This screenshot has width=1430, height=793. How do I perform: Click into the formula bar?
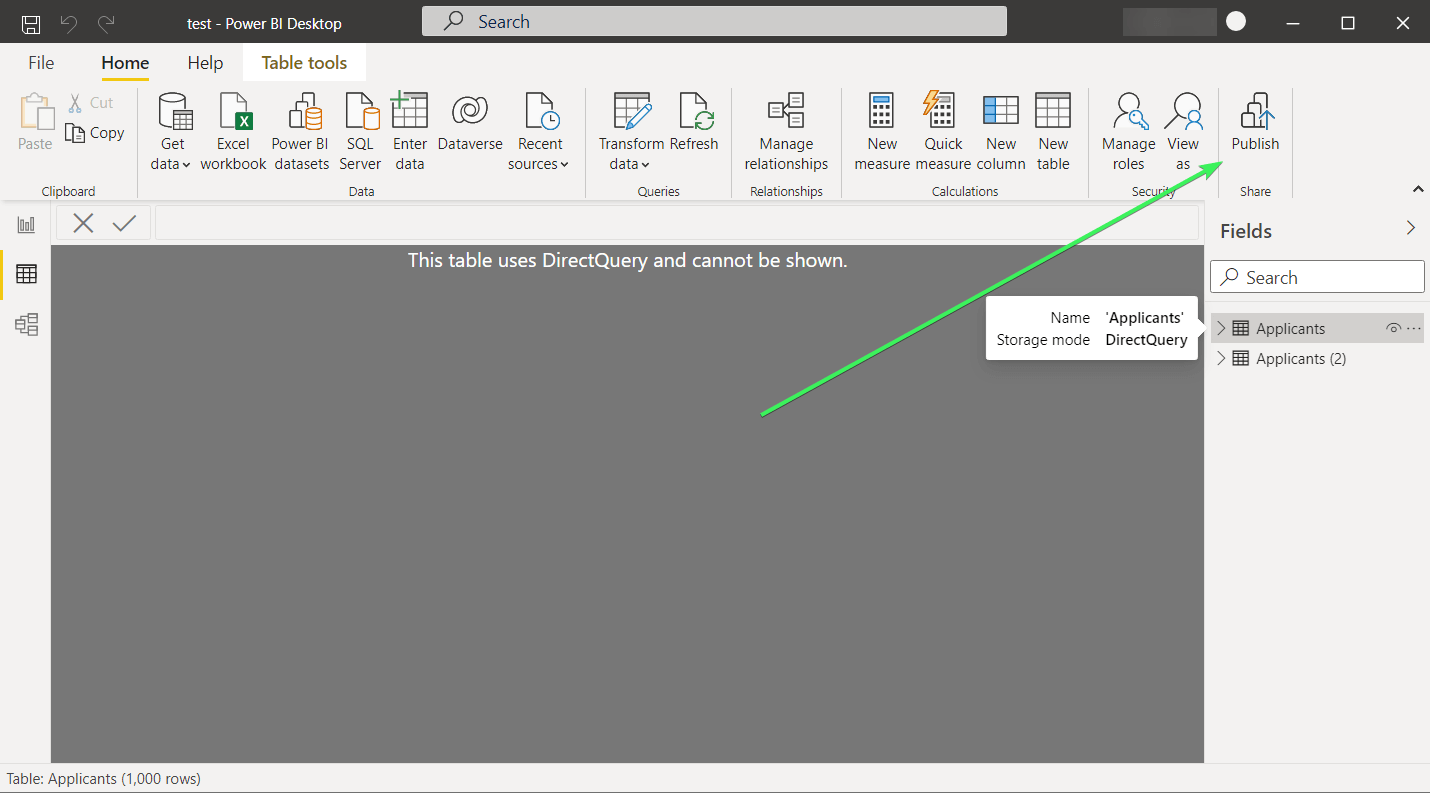(x=676, y=223)
